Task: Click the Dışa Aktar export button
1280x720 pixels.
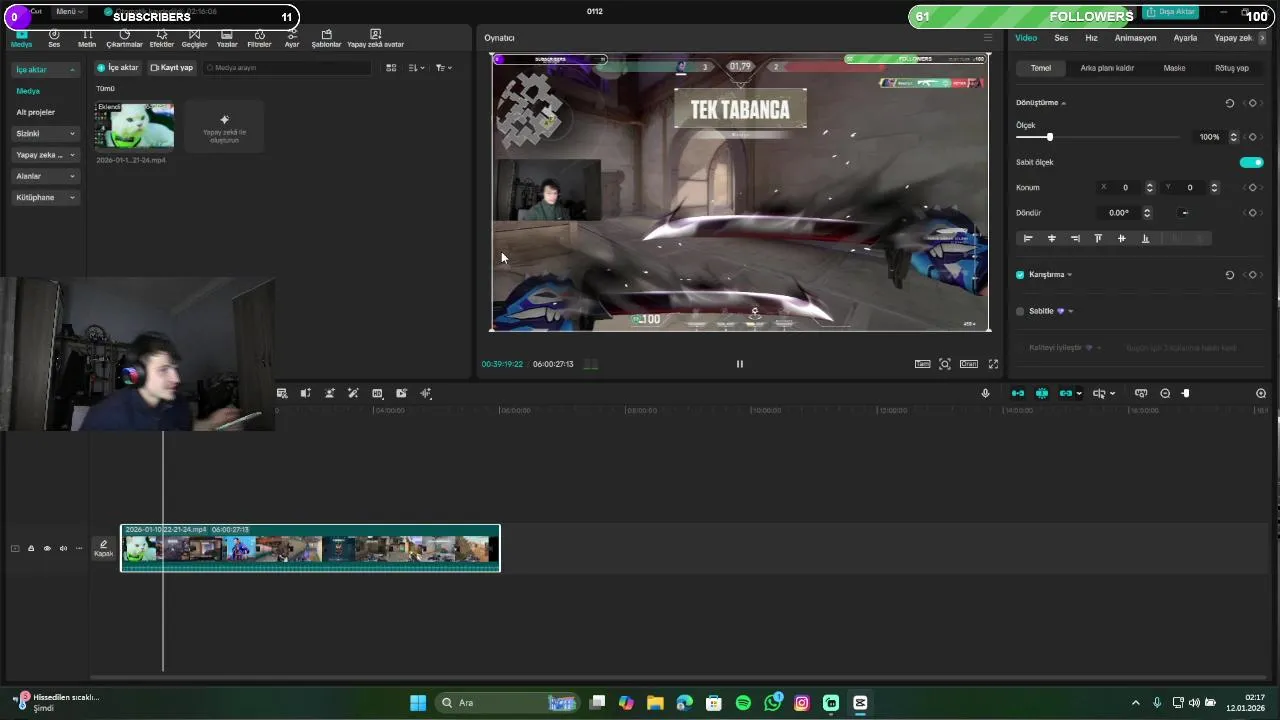Action: tap(1171, 12)
